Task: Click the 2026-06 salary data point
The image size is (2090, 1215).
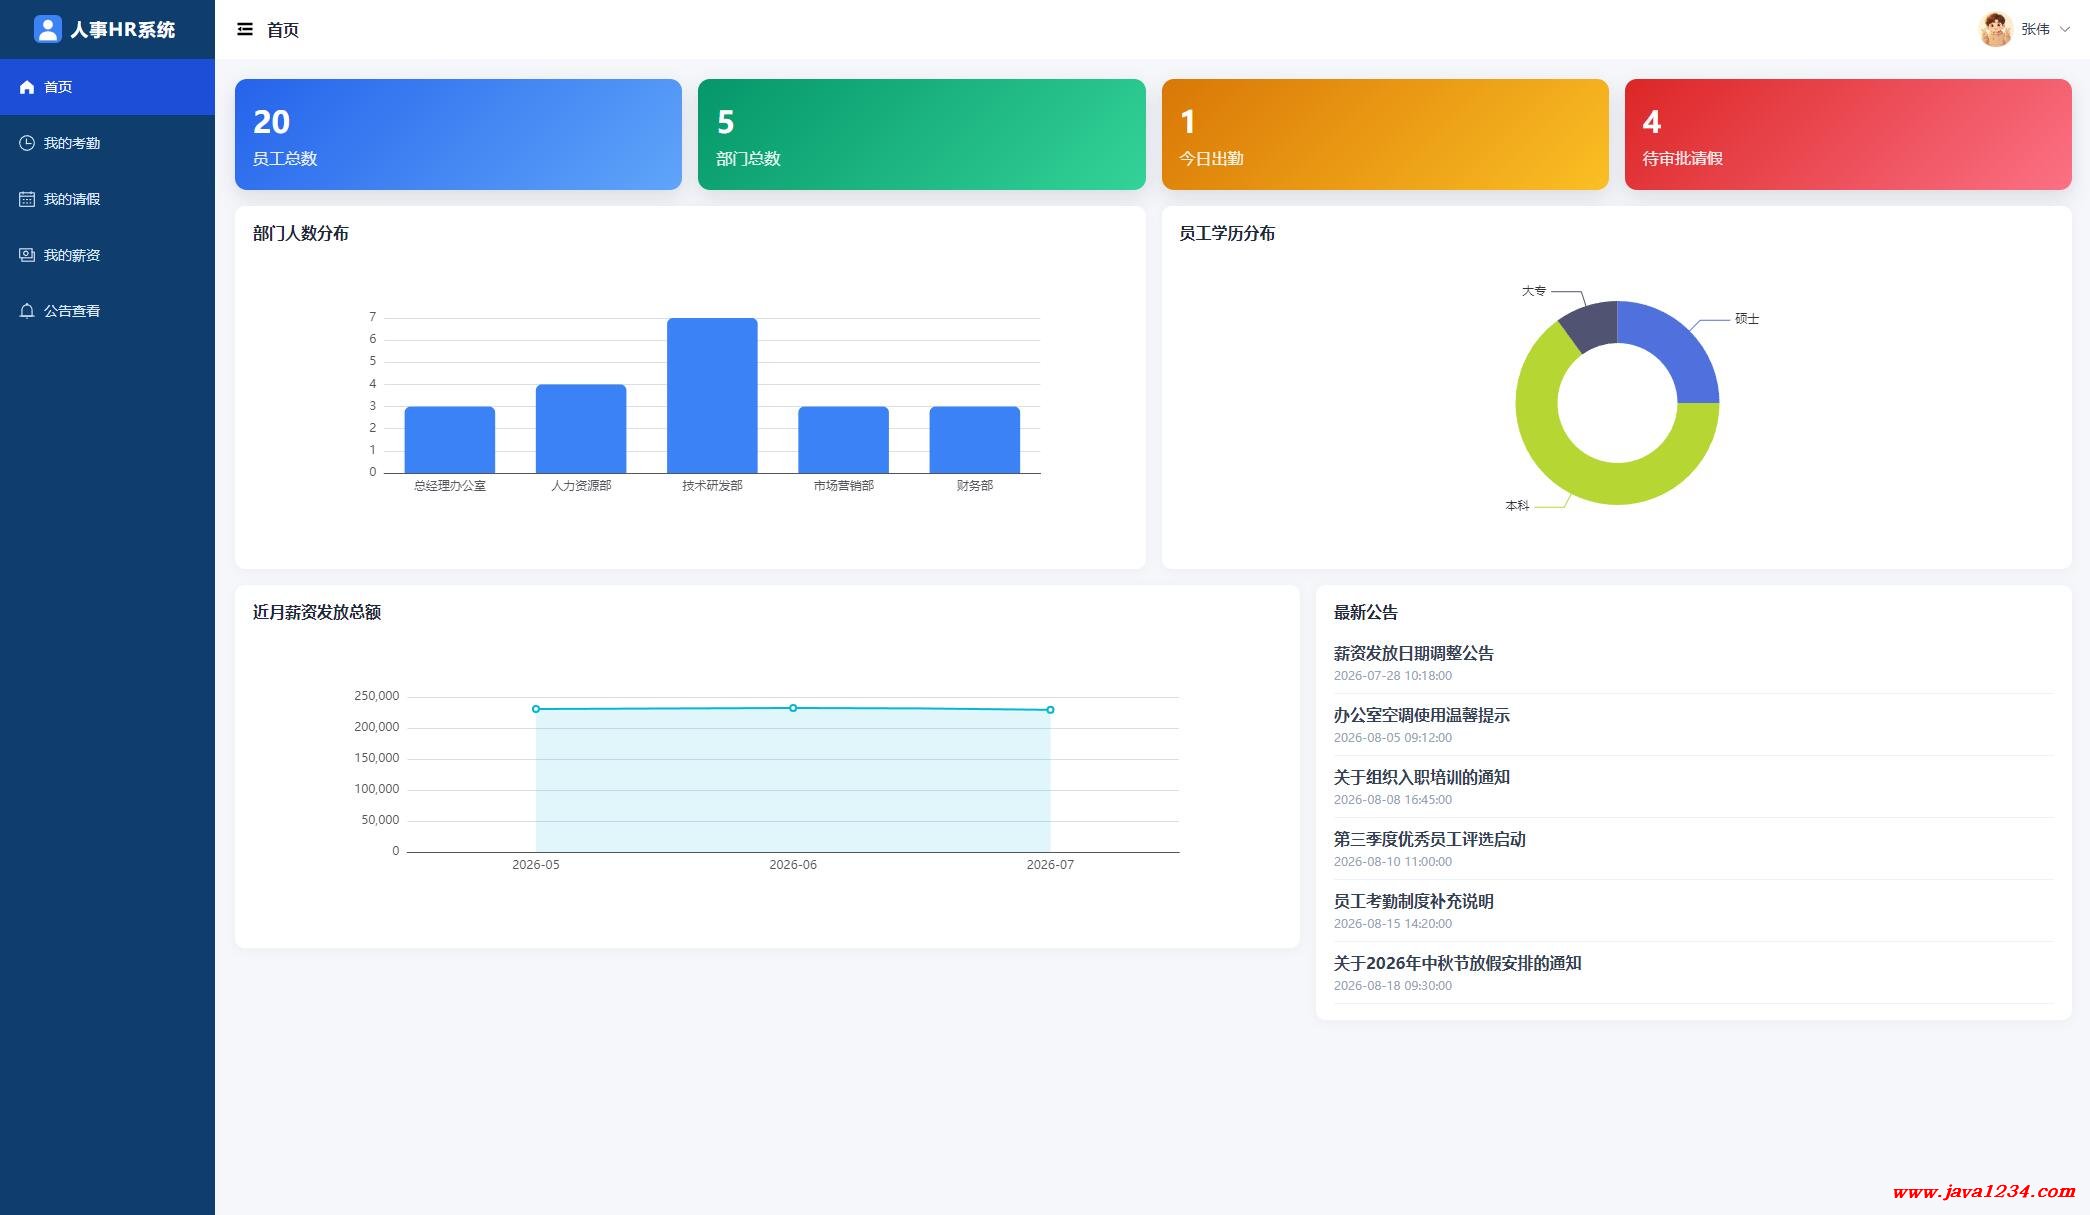Action: coord(793,708)
